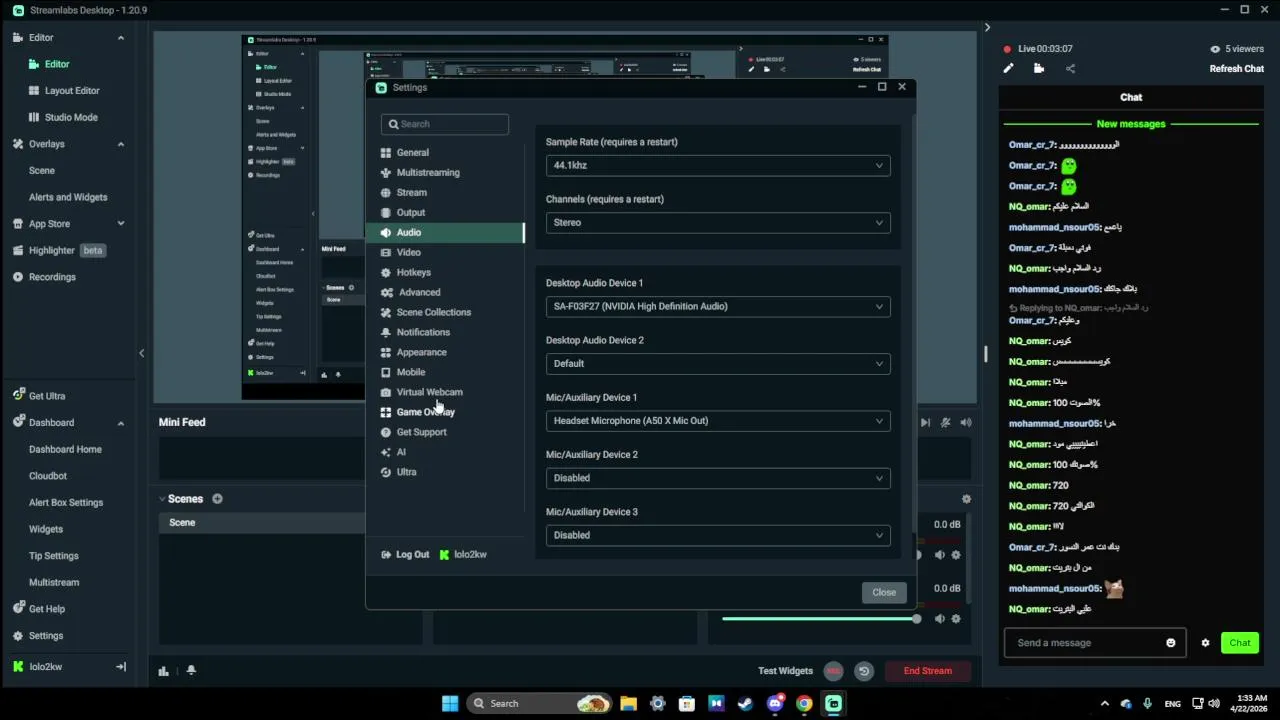Open the Mic/Auxiliary Device 1 dropdown
The width and height of the screenshot is (1280, 720).
click(718, 421)
